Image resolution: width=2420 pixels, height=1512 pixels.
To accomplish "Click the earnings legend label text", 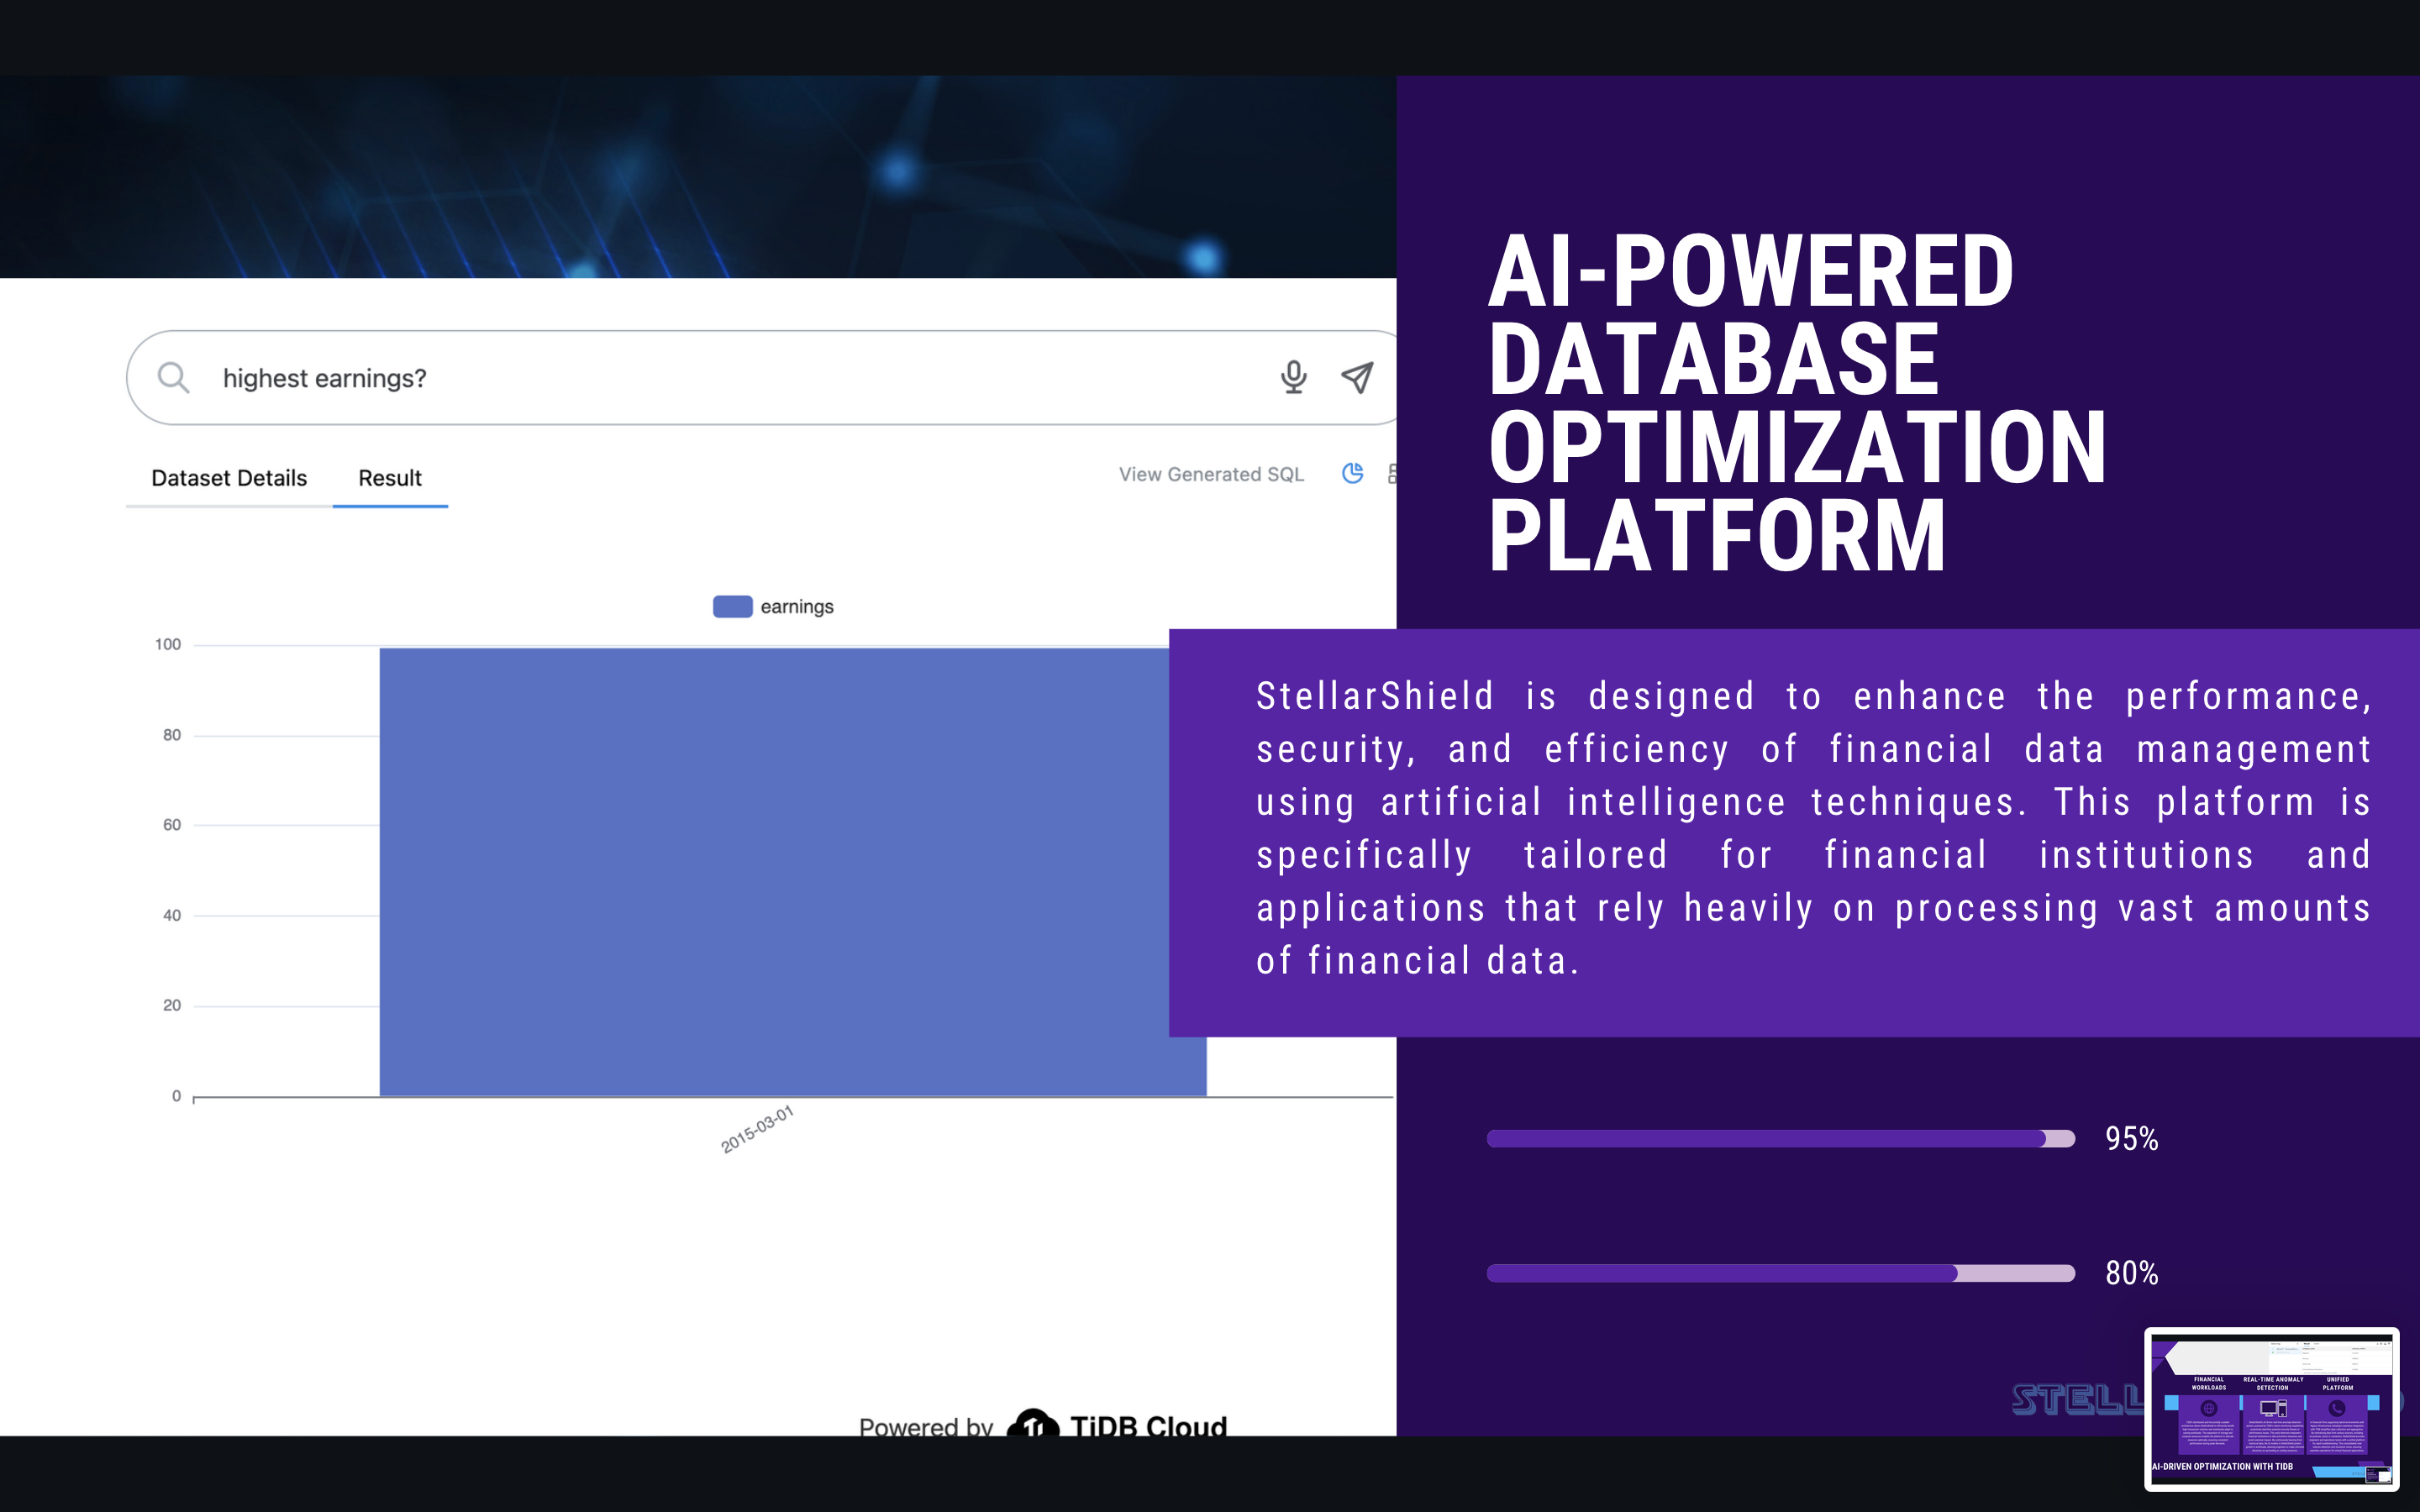I will tap(796, 606).
